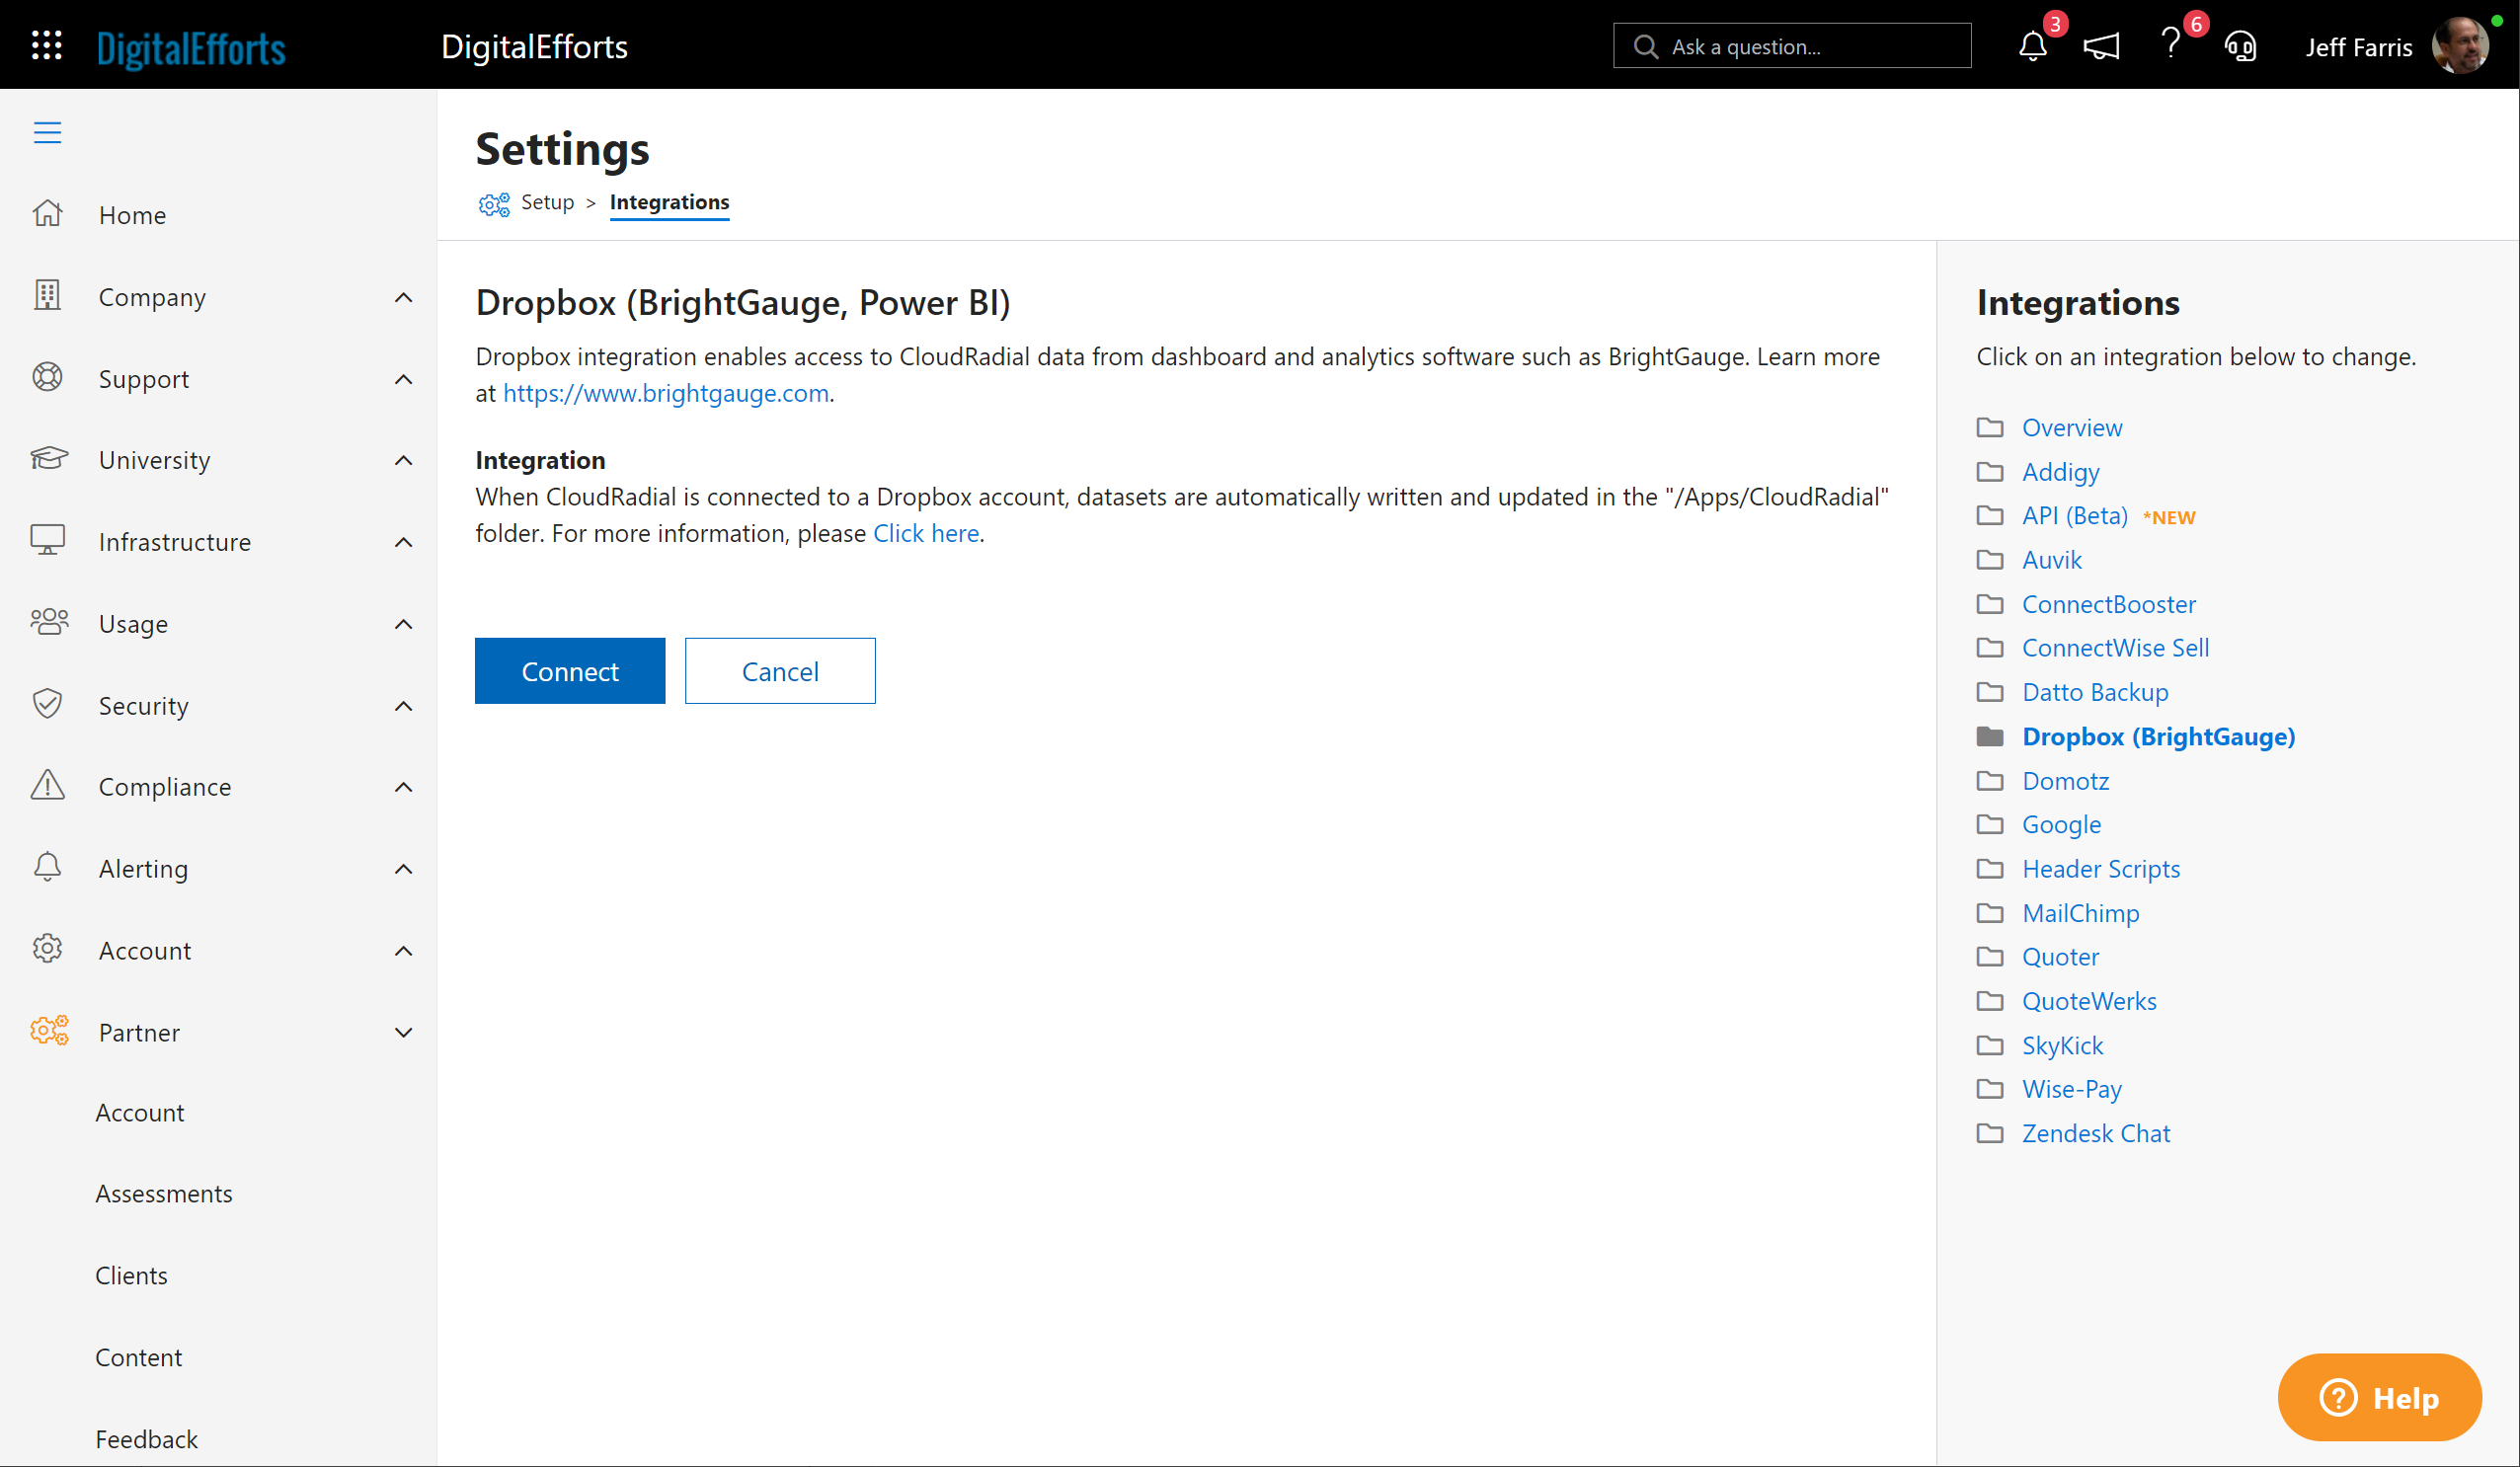The image size is (2520, 1467).
Task: Expand the Compliance menu chevron
Action: (403, 787)
